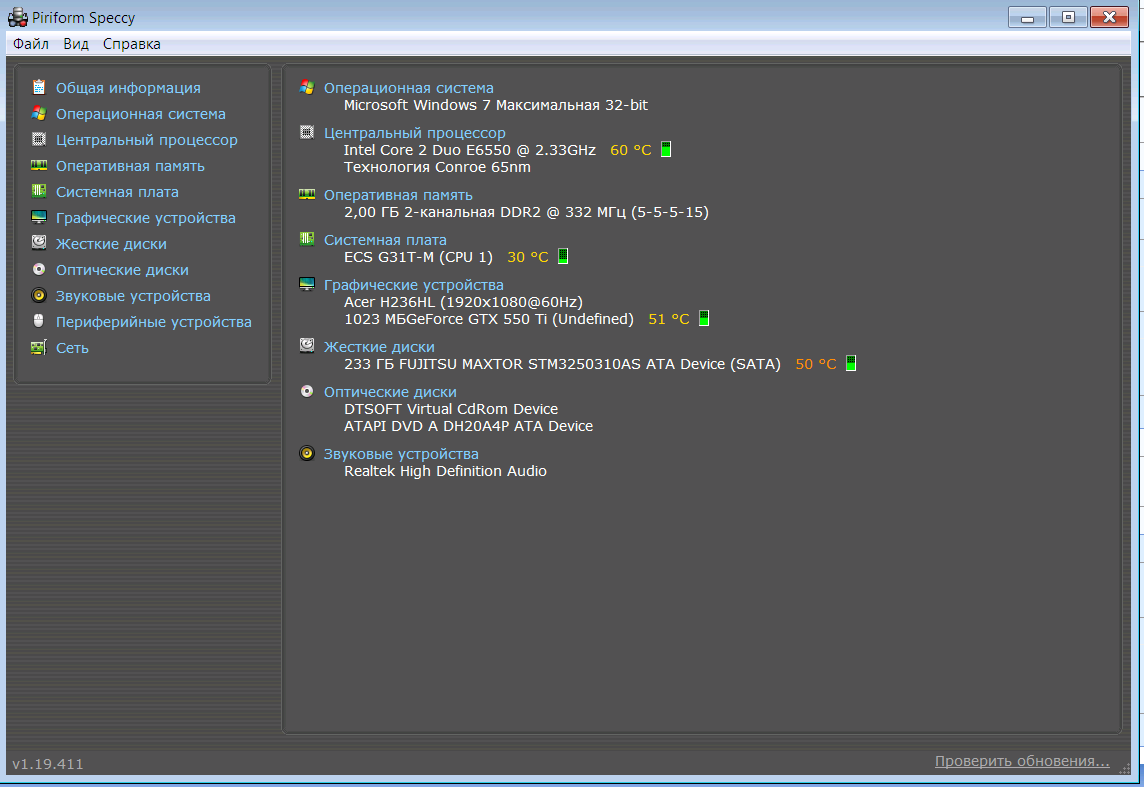Click Жесткие диски heading link in summary

pyautogui.click(x=379, y=346)
